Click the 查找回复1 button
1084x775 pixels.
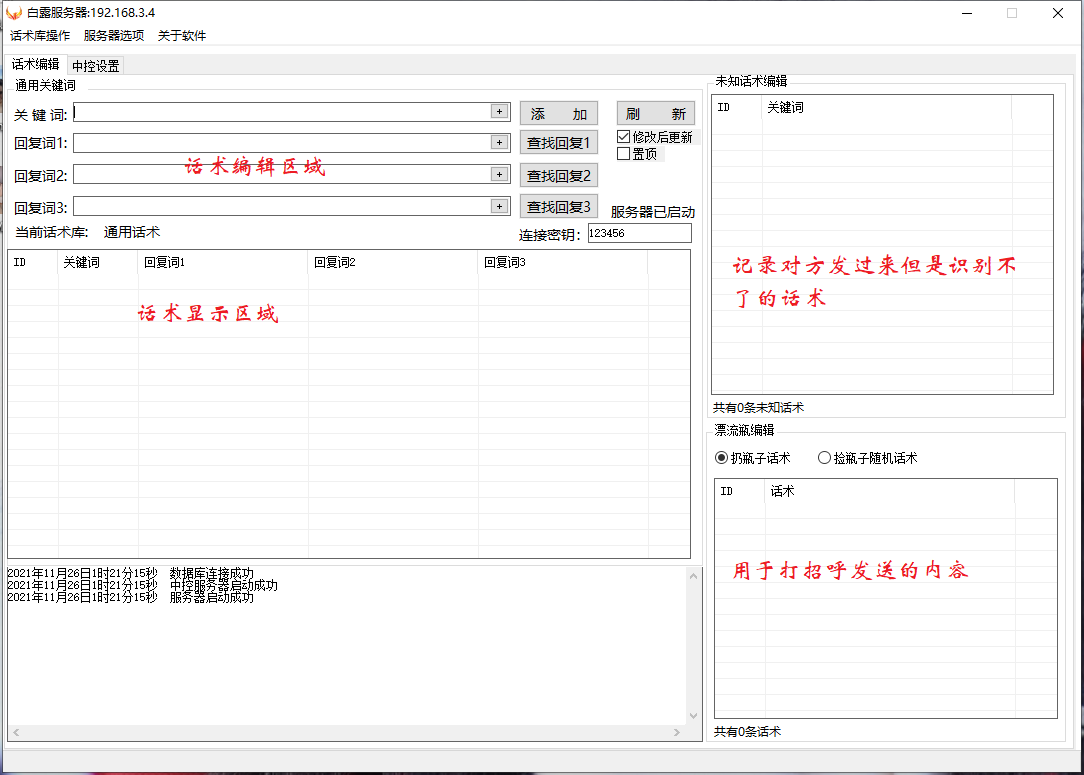click(558, 143)
